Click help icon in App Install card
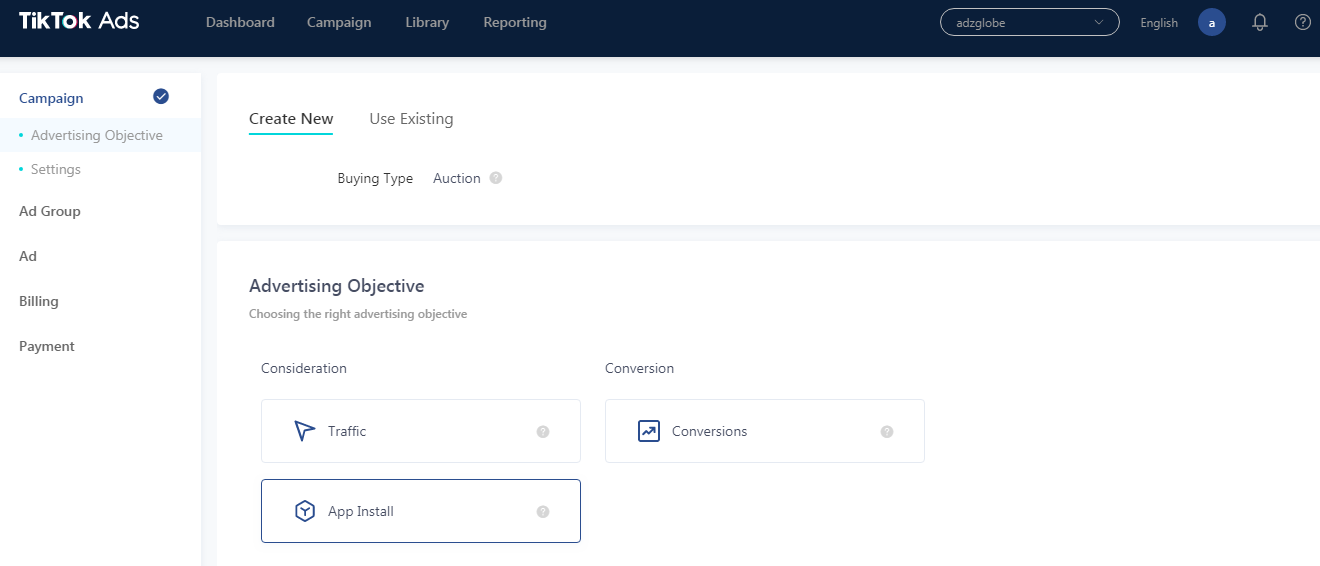 coord(543,512)
